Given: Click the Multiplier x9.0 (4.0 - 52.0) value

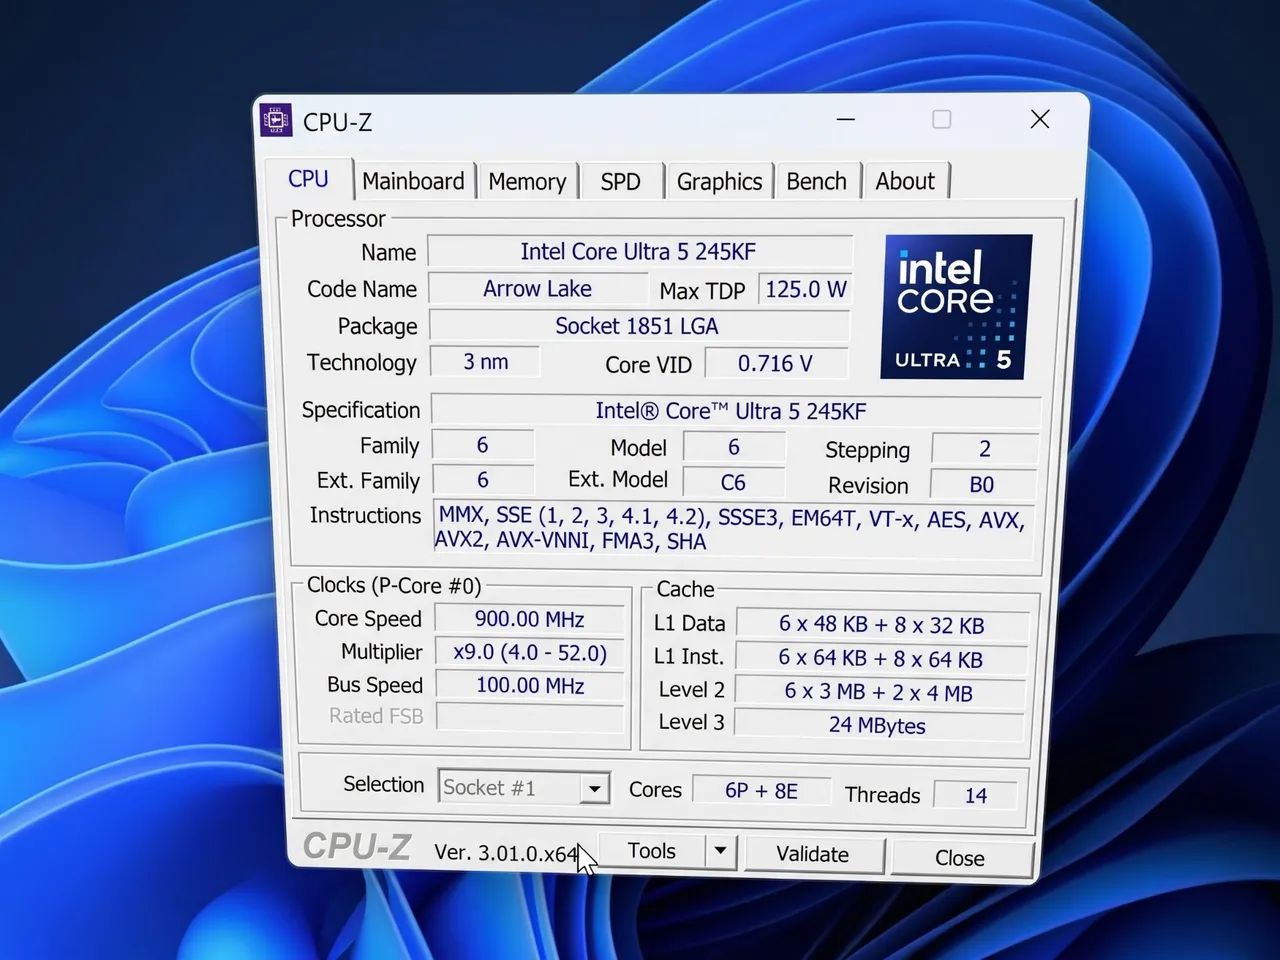Looking at the screenshot, I should (x=529, y=653).
